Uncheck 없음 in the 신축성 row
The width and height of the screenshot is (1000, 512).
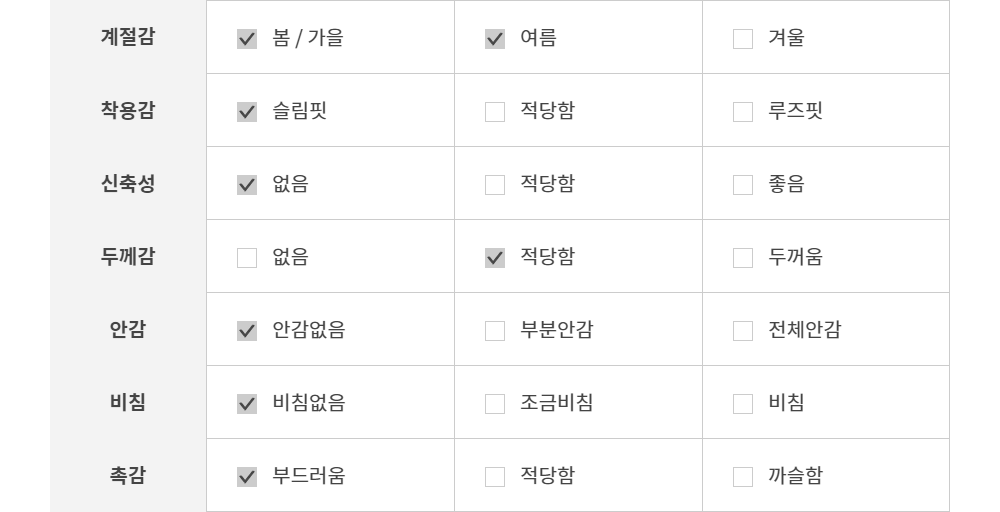tap(247, 185)
